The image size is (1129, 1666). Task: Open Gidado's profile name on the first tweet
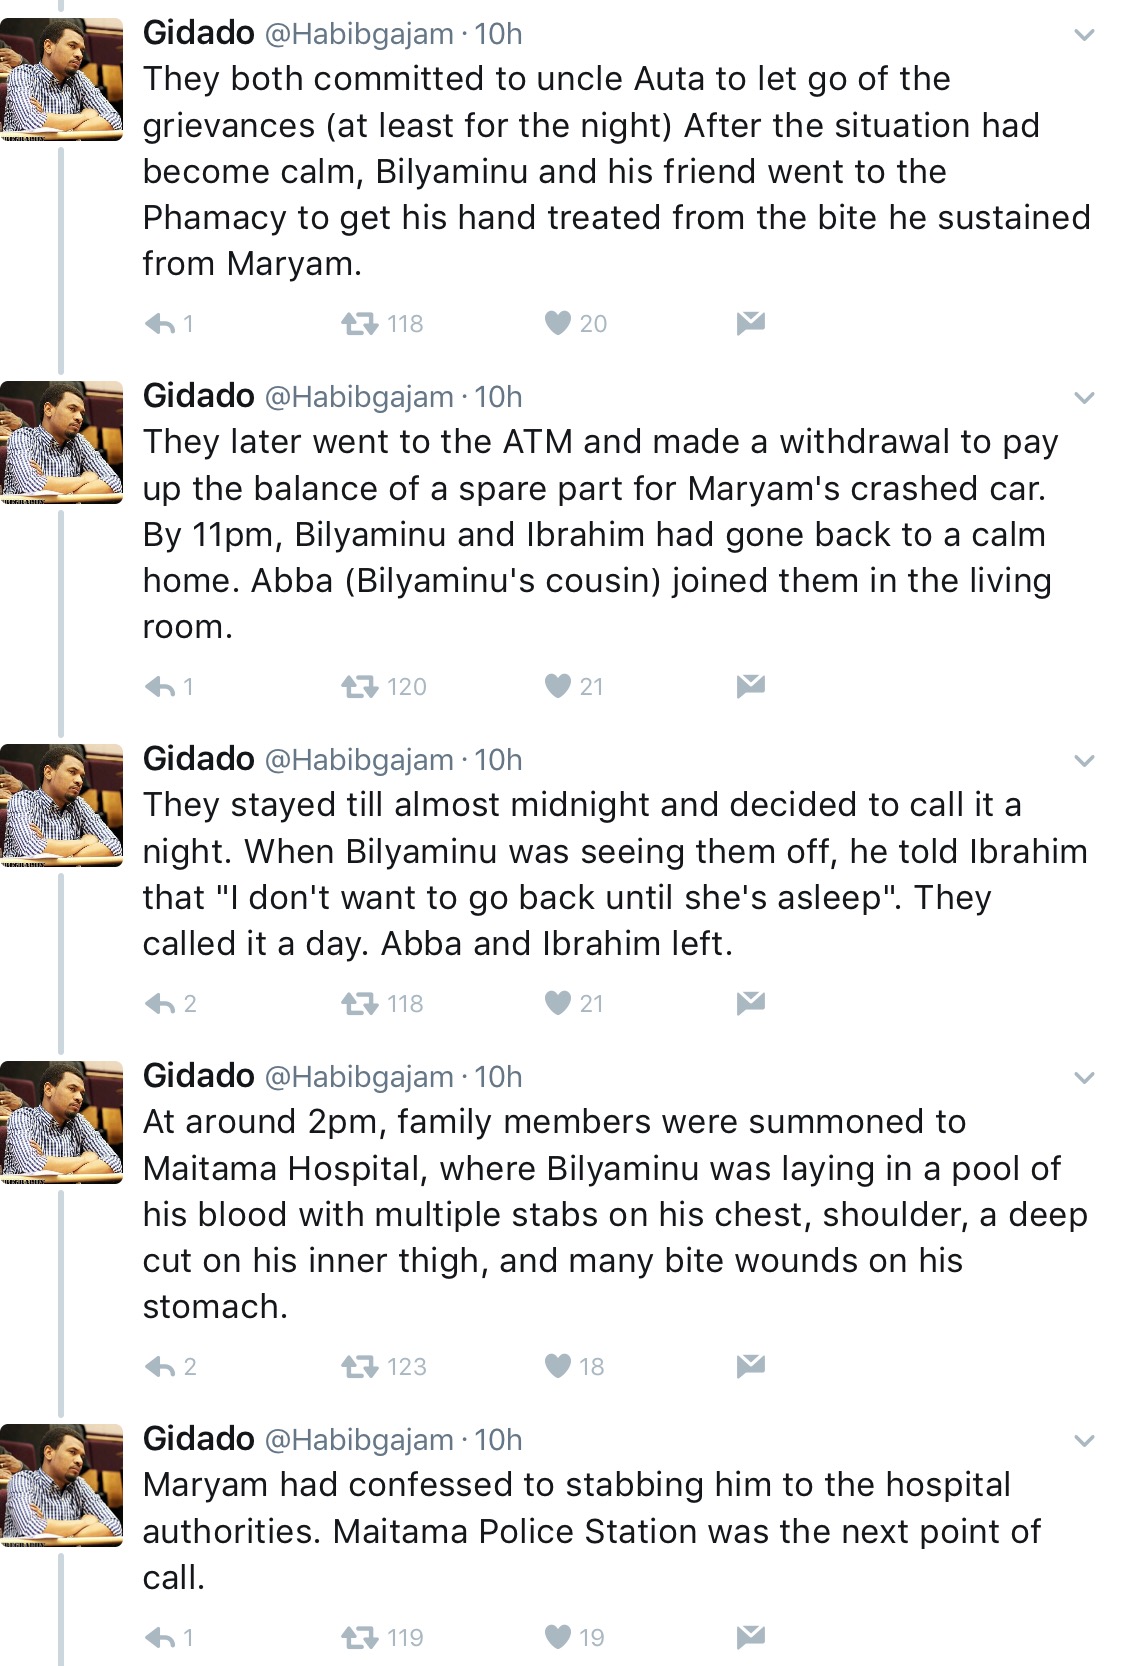click(199, 33)
